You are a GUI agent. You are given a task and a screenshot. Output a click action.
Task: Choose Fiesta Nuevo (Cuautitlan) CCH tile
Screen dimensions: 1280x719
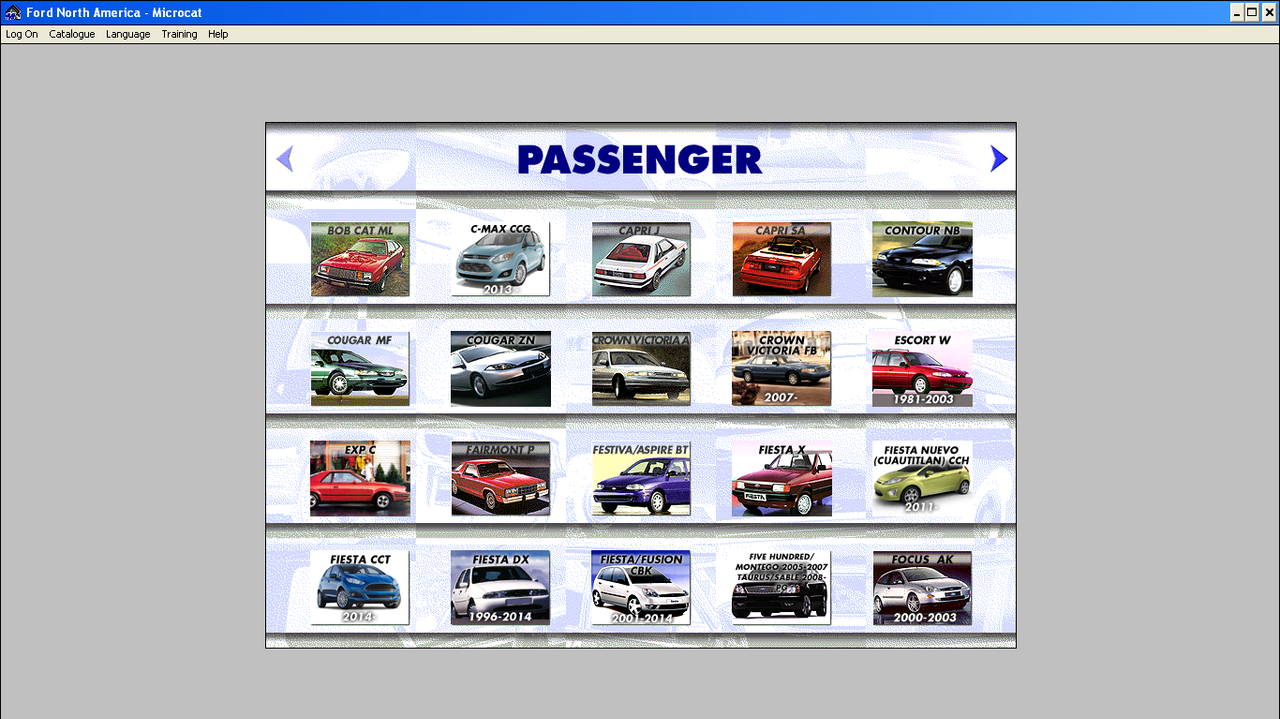click(922, 478)
